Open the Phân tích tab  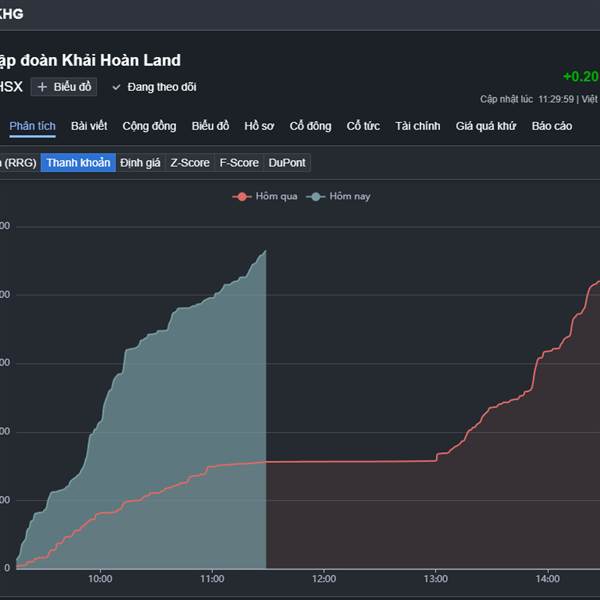(32, 126)
